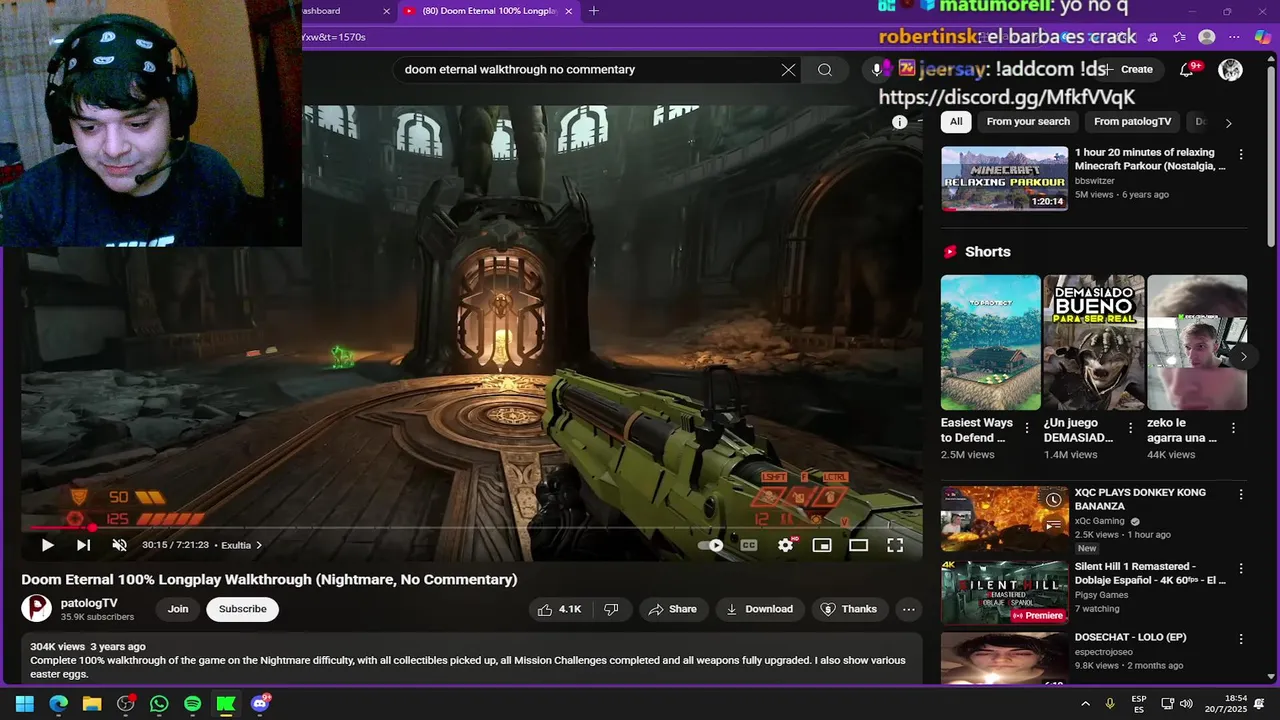Join the patologTV channel
1280x720 pixels.
point(178,609)
